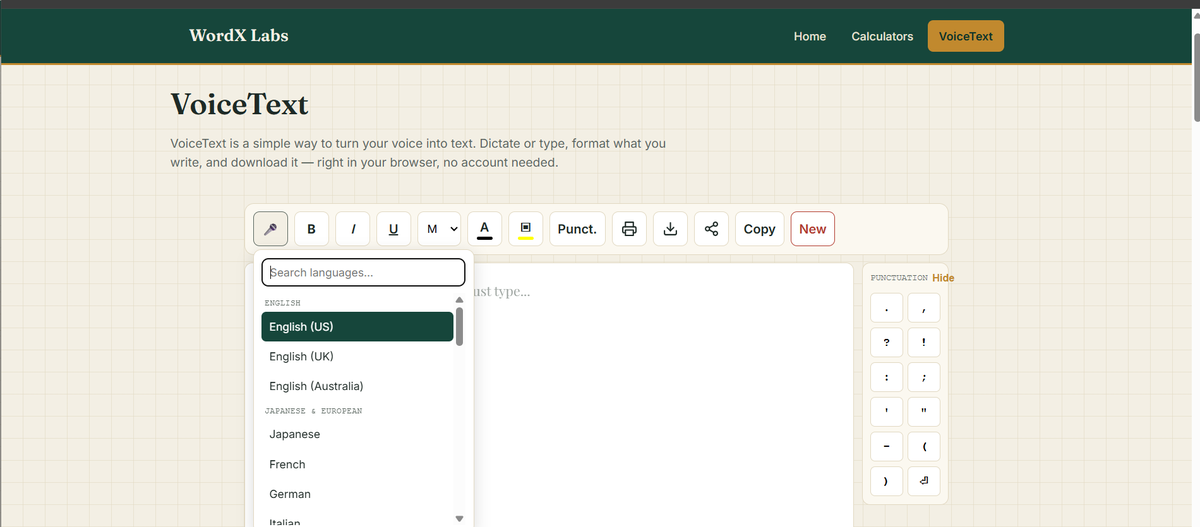
Task: Select English (UK) language
Action: click(x=357, y=356)
